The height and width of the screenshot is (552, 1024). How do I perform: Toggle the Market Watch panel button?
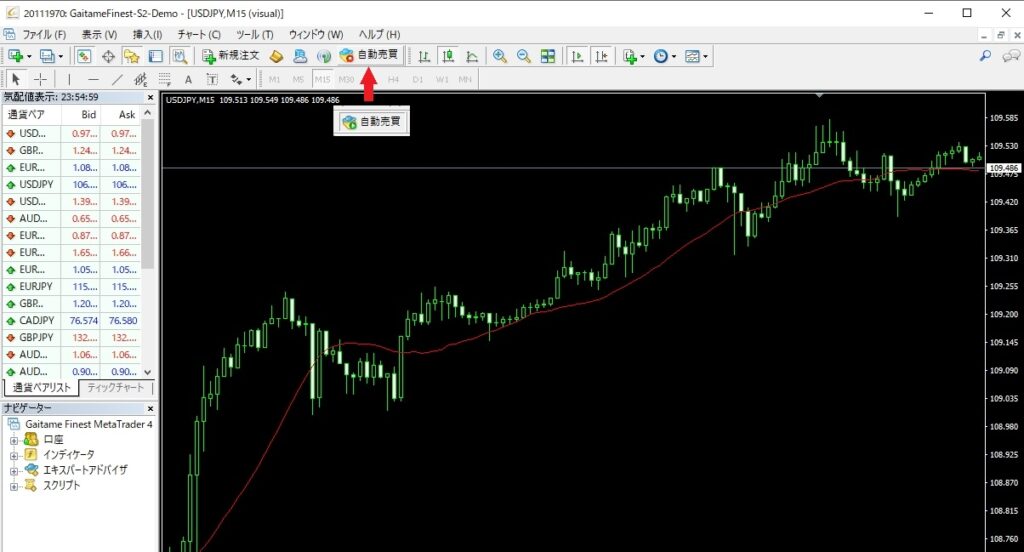(x=84, y=57)
